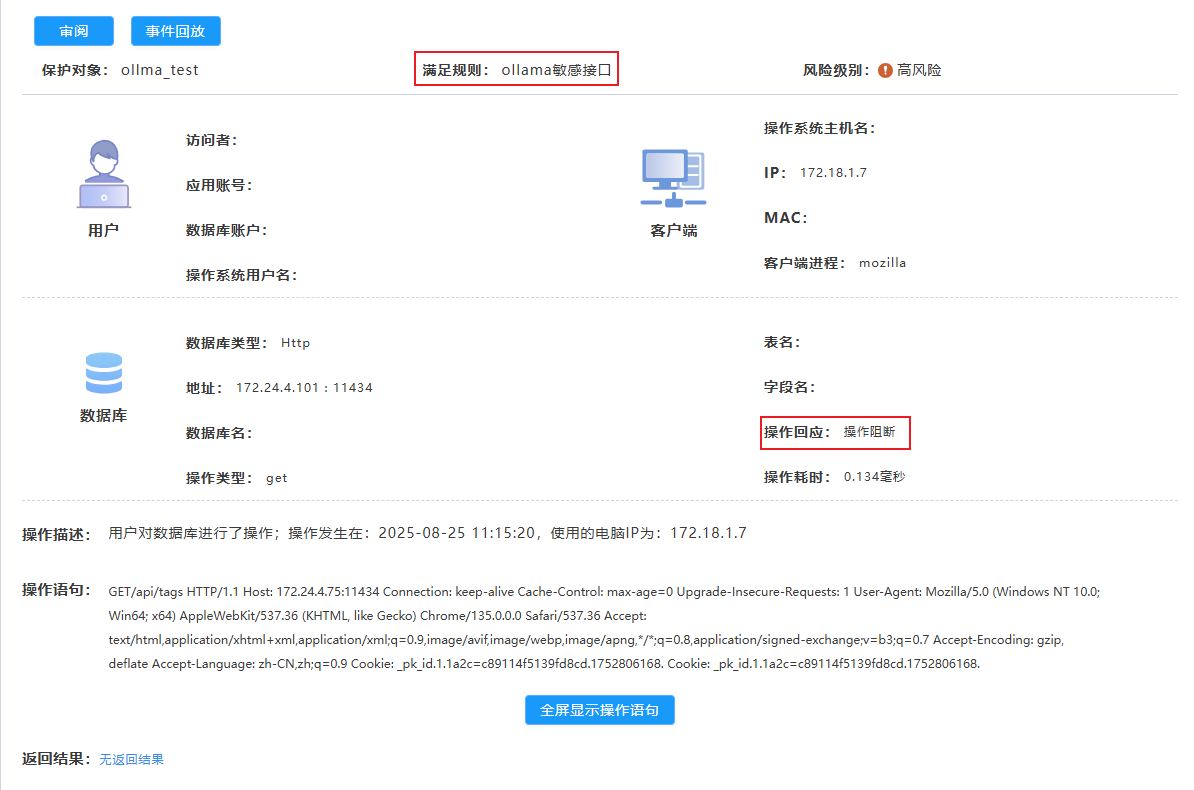Open the 无返回结果 link
The width and height of the screenshot is (1194, 790).
click(131, 759)
